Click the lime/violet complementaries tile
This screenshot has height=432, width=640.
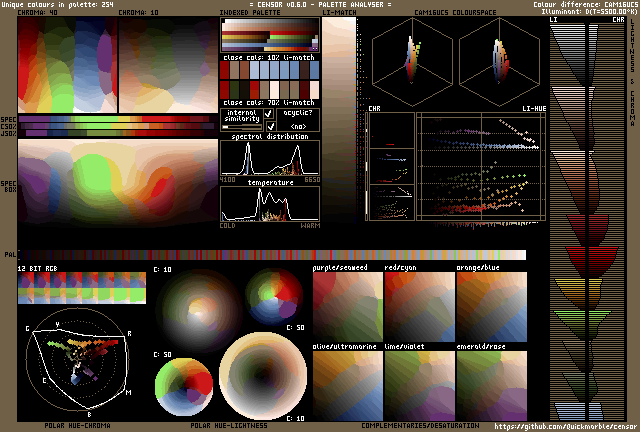(x=419, y=387)
